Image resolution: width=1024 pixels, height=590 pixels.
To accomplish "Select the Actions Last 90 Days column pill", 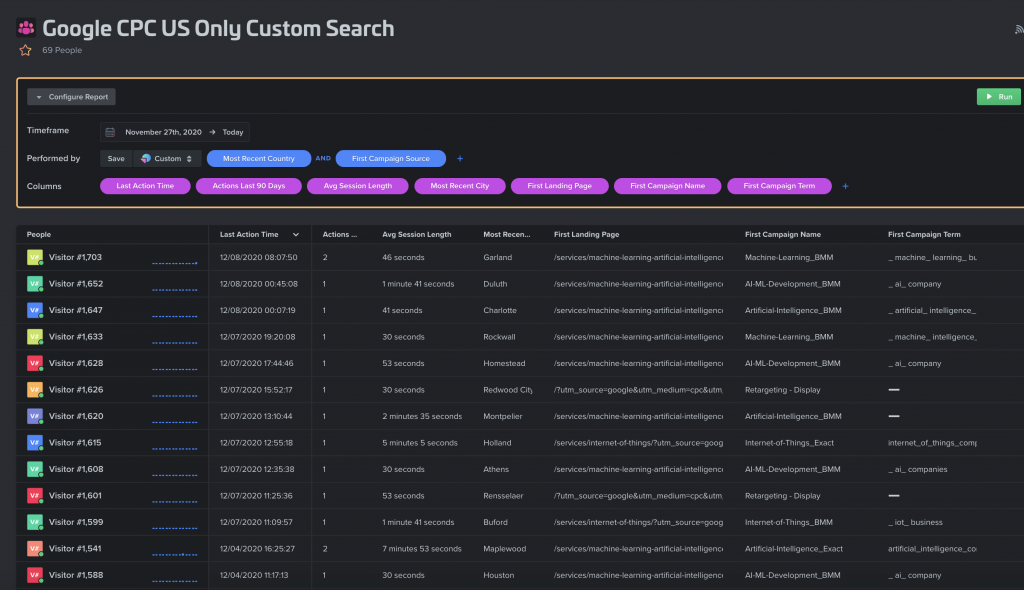I will [249, 186].
